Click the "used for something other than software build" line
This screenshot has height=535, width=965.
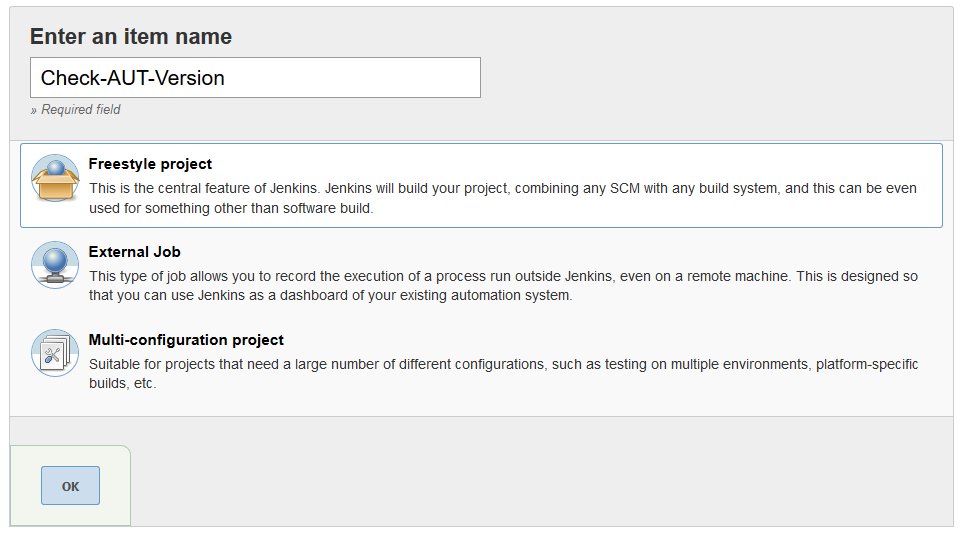coord(231,208)
